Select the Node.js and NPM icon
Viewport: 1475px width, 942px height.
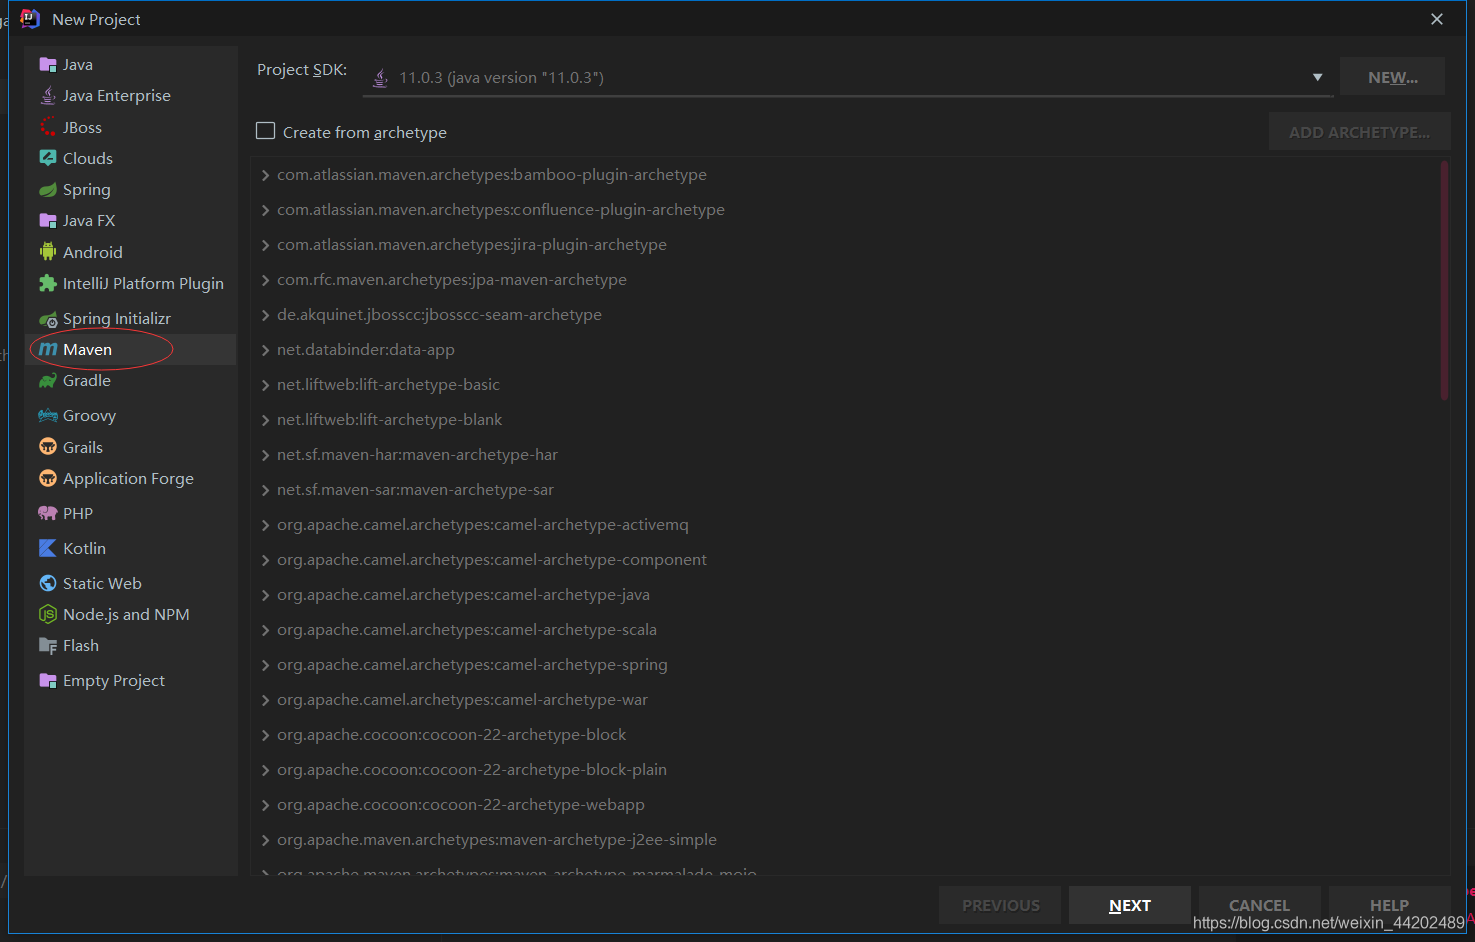click(x=47, y=615)
